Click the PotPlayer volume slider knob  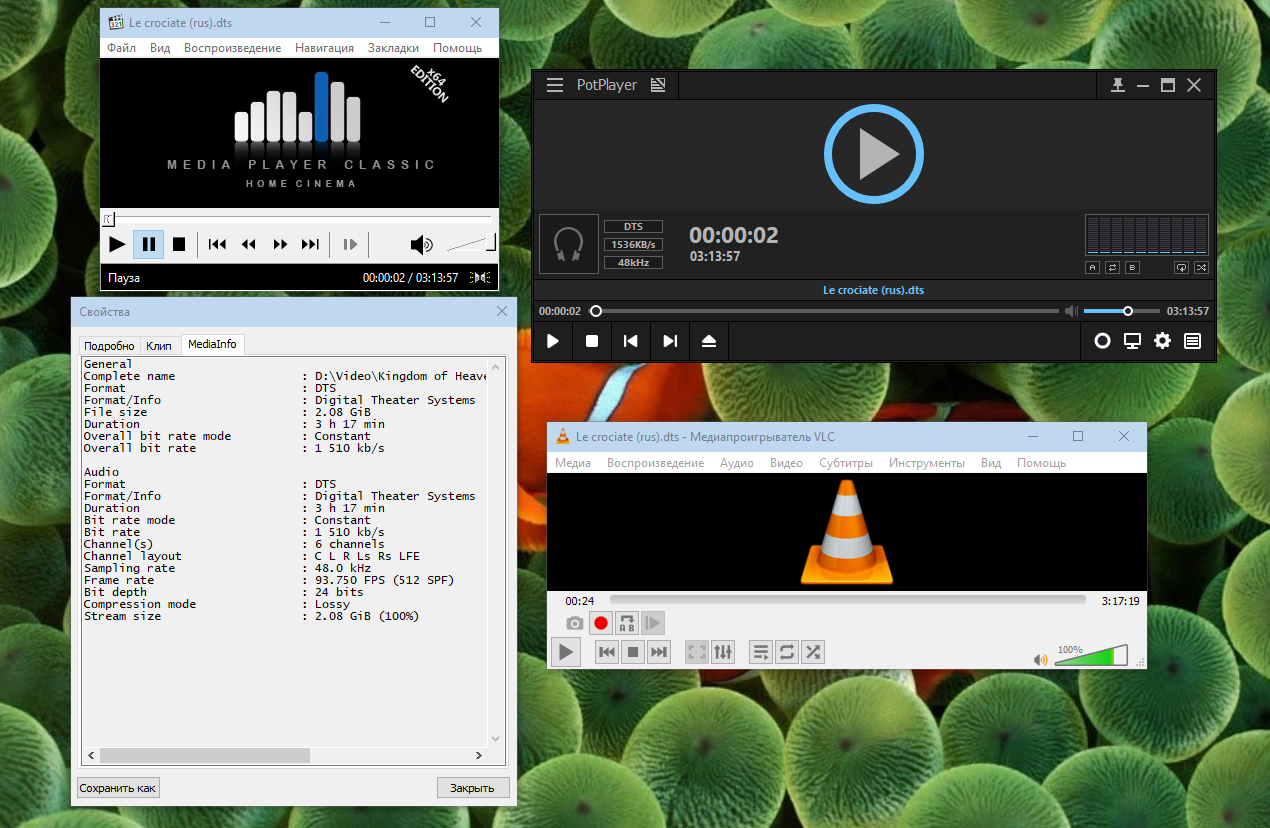coord(1128,311)
